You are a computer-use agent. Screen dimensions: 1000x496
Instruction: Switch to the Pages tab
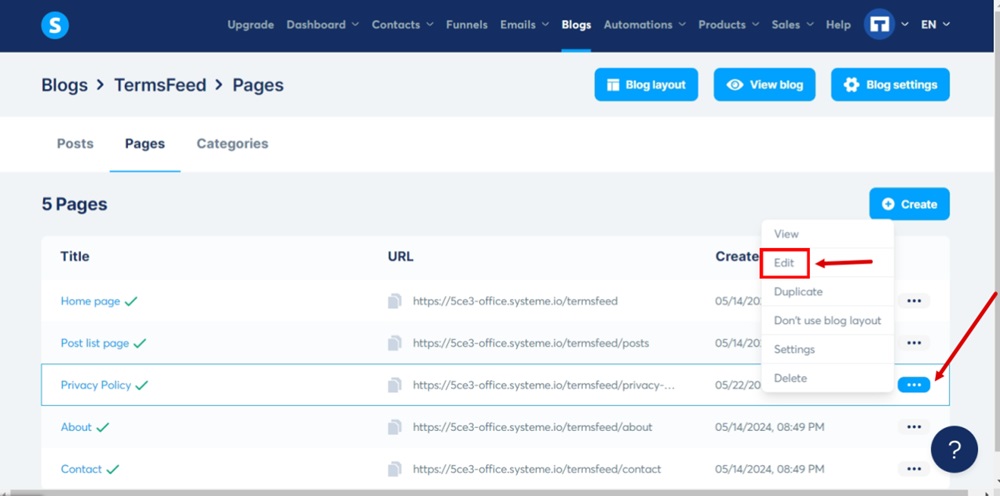(145, 144)
